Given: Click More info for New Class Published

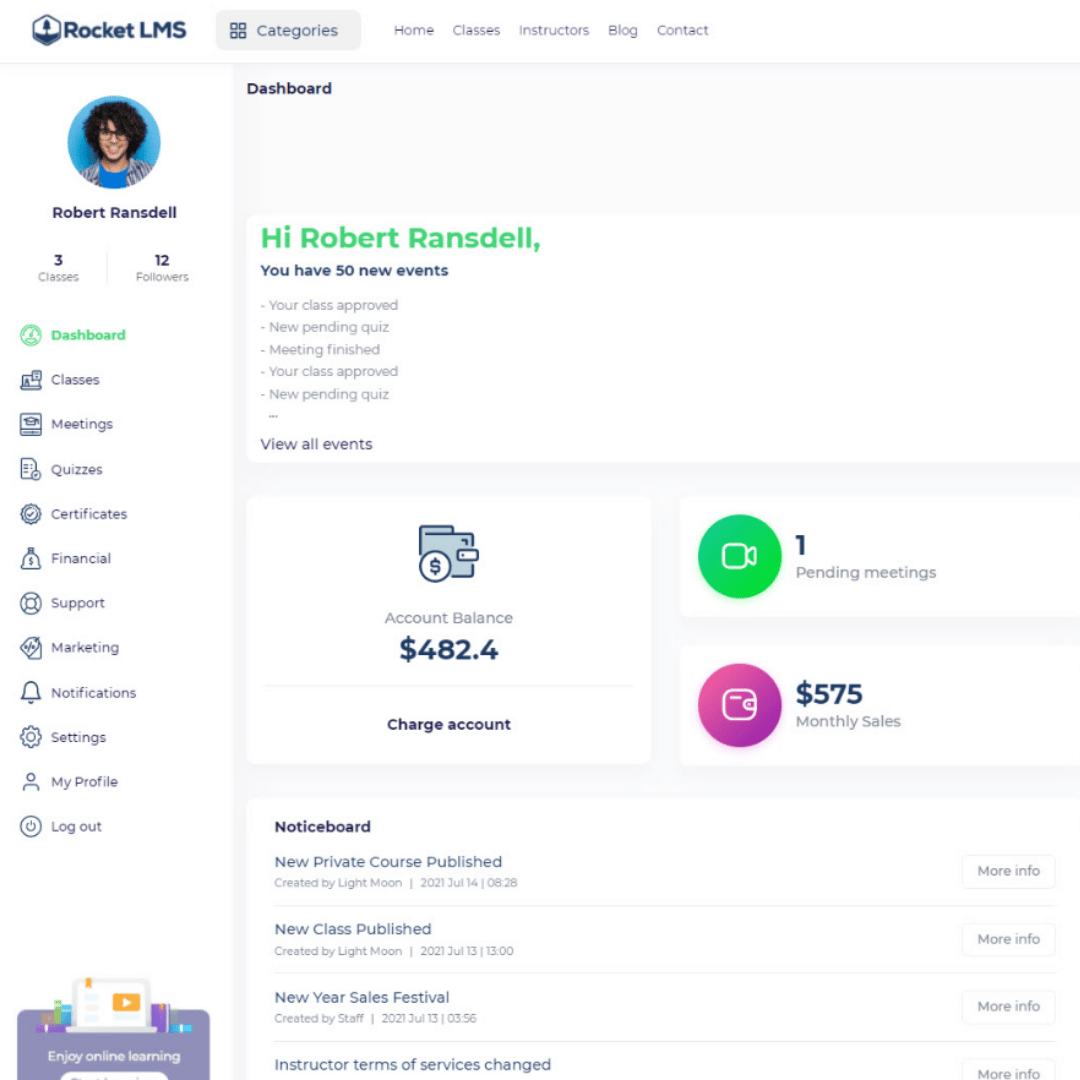Looking at the screenshot, I should point(1008,939).
